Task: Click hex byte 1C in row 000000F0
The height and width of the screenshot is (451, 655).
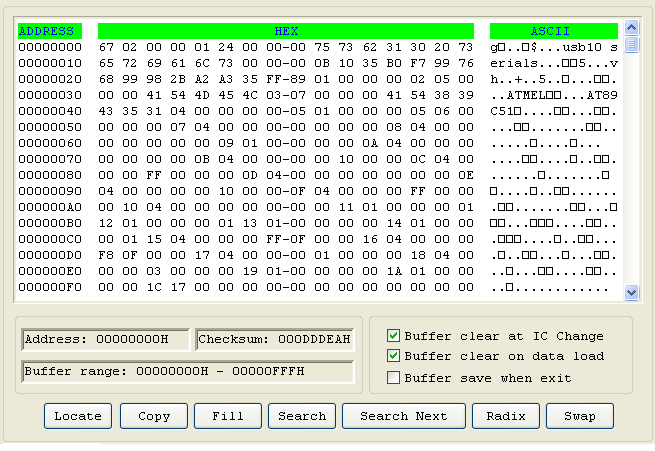Action: pos(154,287)
